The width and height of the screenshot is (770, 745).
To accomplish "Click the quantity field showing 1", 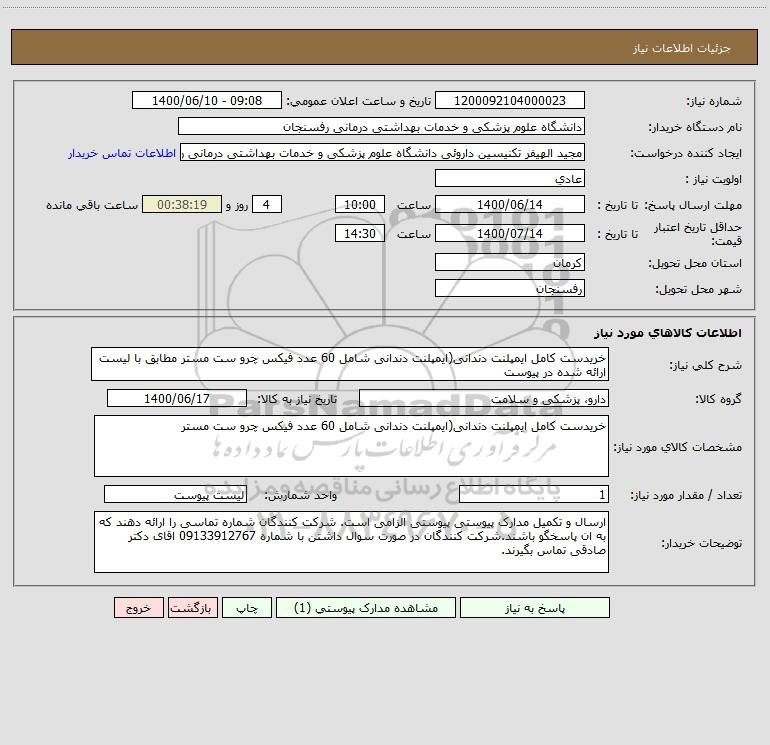I will (x=534, y=495).
